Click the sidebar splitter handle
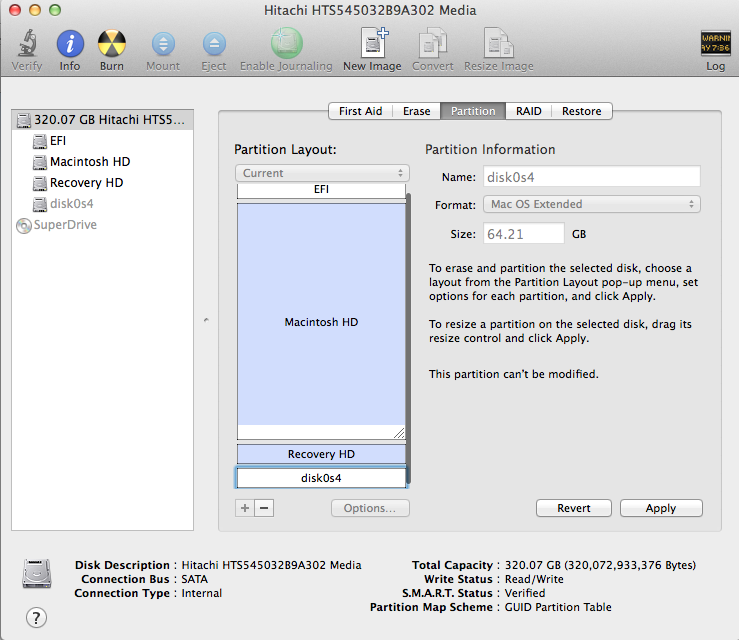The width and height of the screenshot is (739, 640). pos(206,320)
